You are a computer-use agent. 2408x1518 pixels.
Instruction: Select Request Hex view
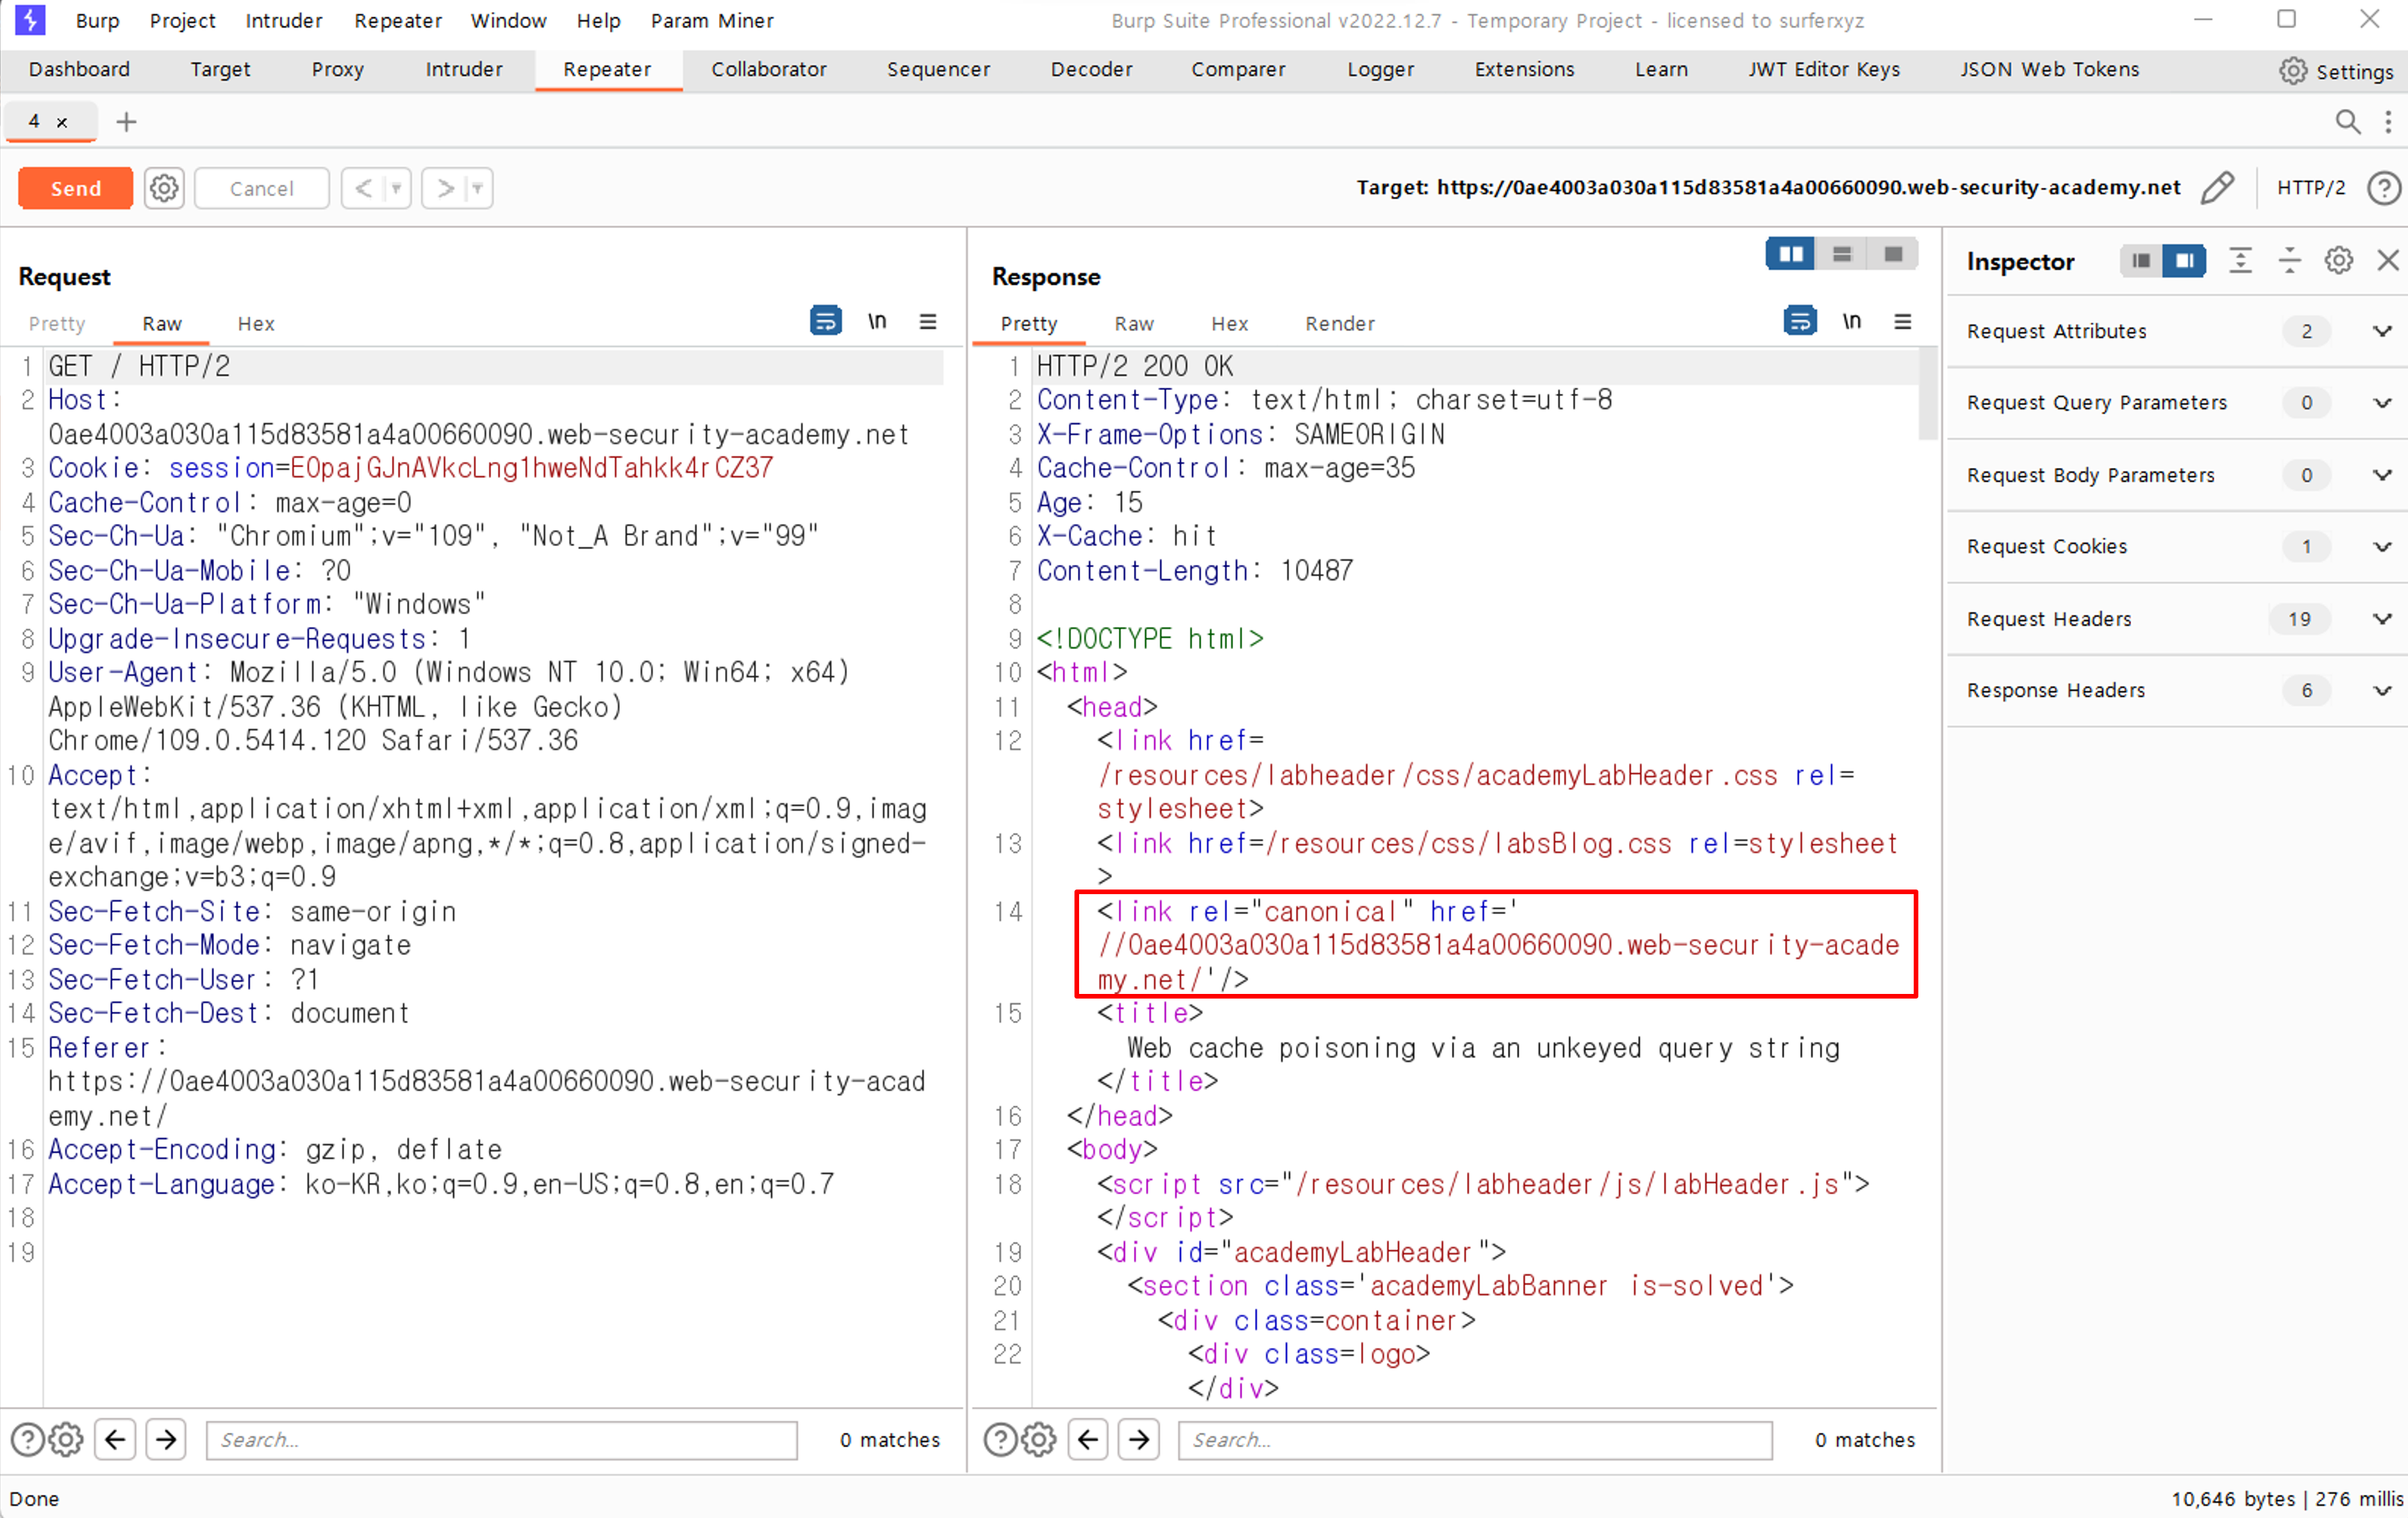click(256, 323)
